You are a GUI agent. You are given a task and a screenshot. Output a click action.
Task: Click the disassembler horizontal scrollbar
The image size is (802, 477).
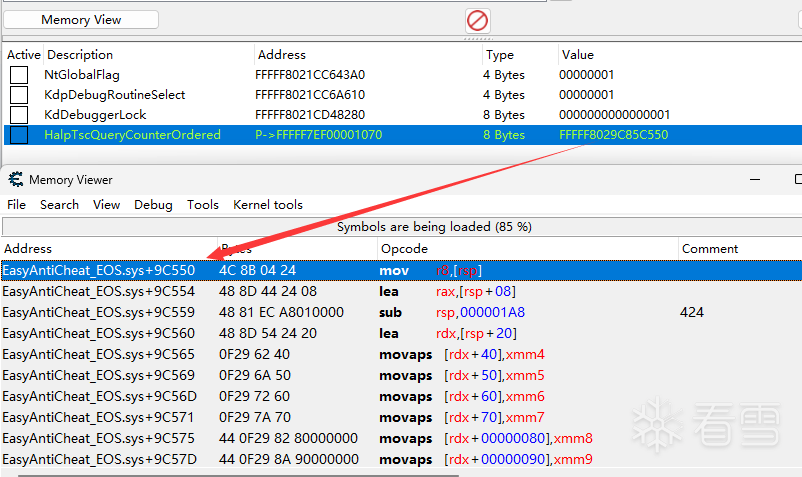tap(238, 475)
